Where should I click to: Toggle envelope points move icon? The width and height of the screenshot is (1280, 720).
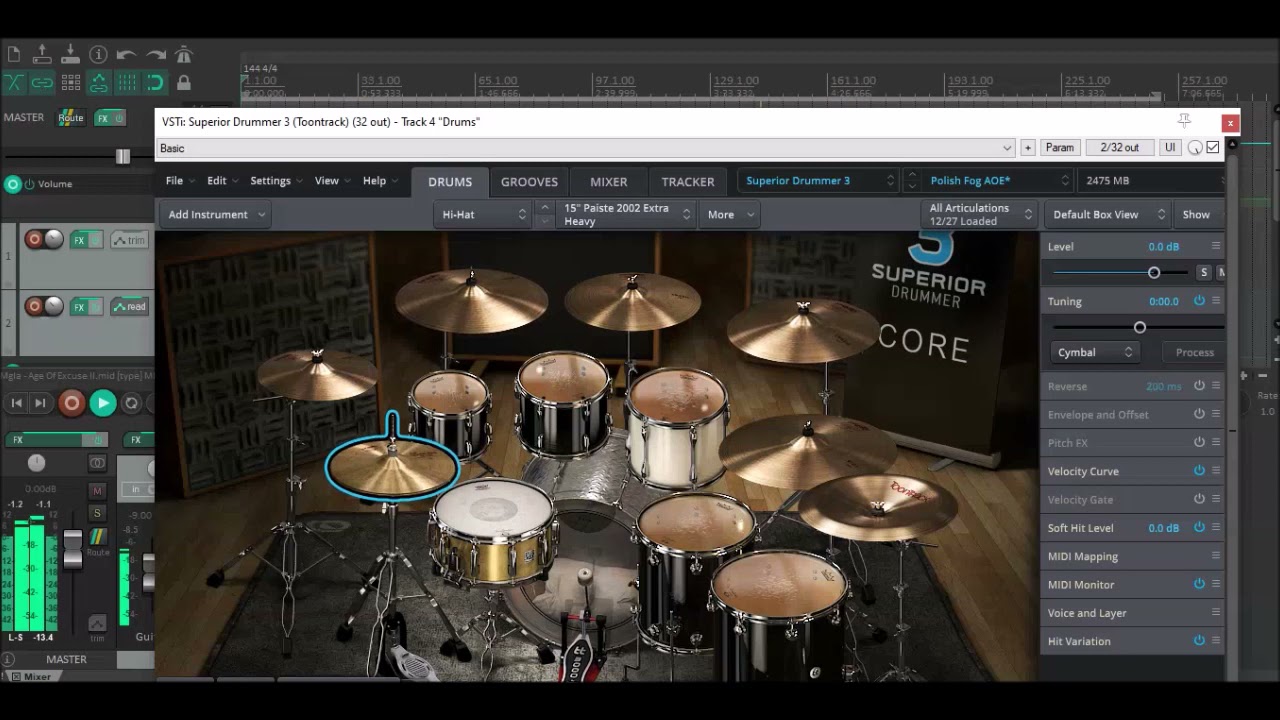(x=98, y=83)
